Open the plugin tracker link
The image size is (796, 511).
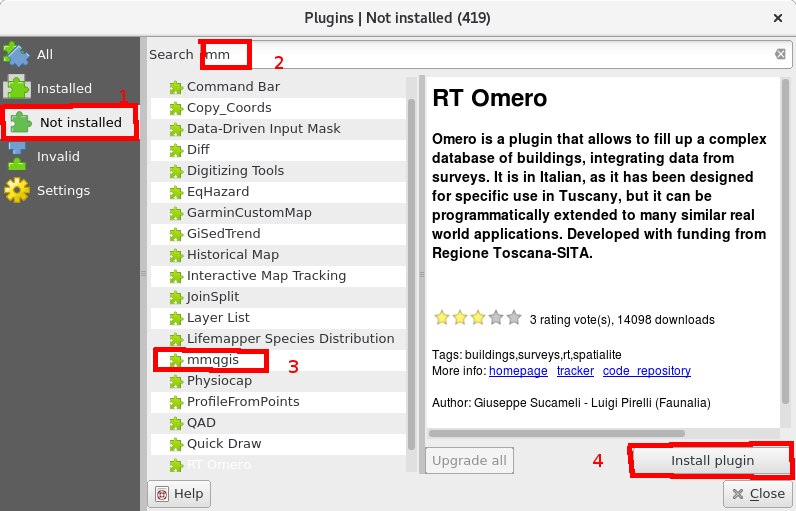coord(575,371)
